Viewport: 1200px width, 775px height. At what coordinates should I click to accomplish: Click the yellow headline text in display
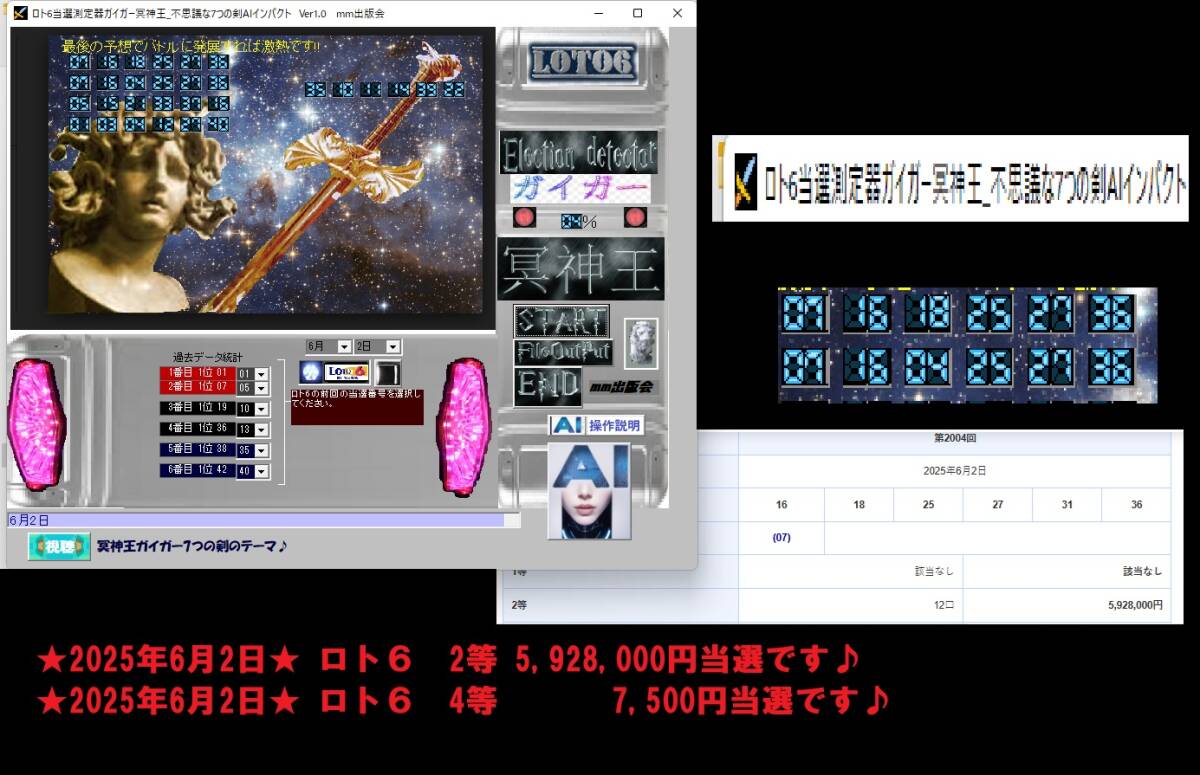tap(190, 46)
